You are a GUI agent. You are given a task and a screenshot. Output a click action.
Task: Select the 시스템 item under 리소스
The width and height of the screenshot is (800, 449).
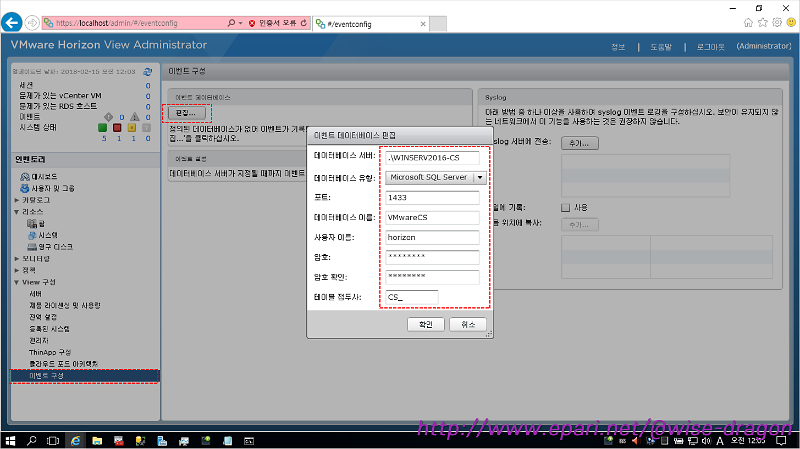pyautogui.click(x=43, y=235)
